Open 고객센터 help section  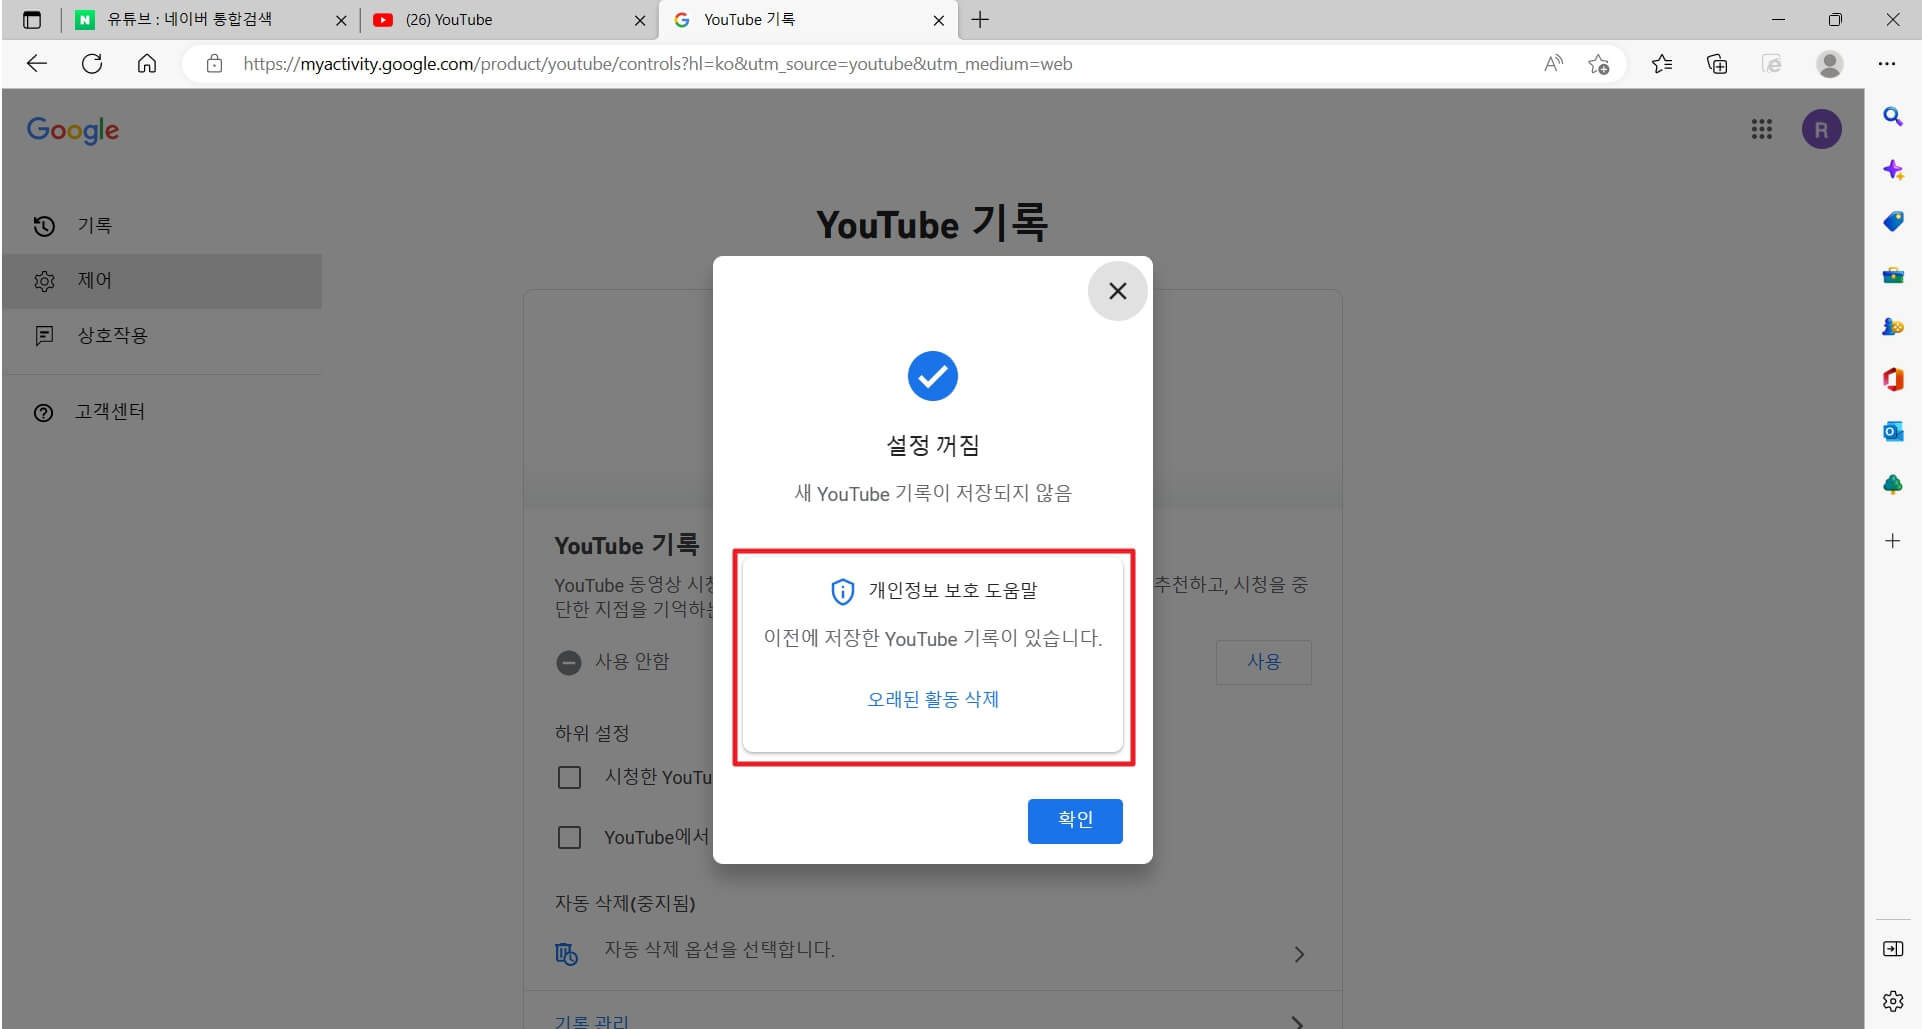110,411
